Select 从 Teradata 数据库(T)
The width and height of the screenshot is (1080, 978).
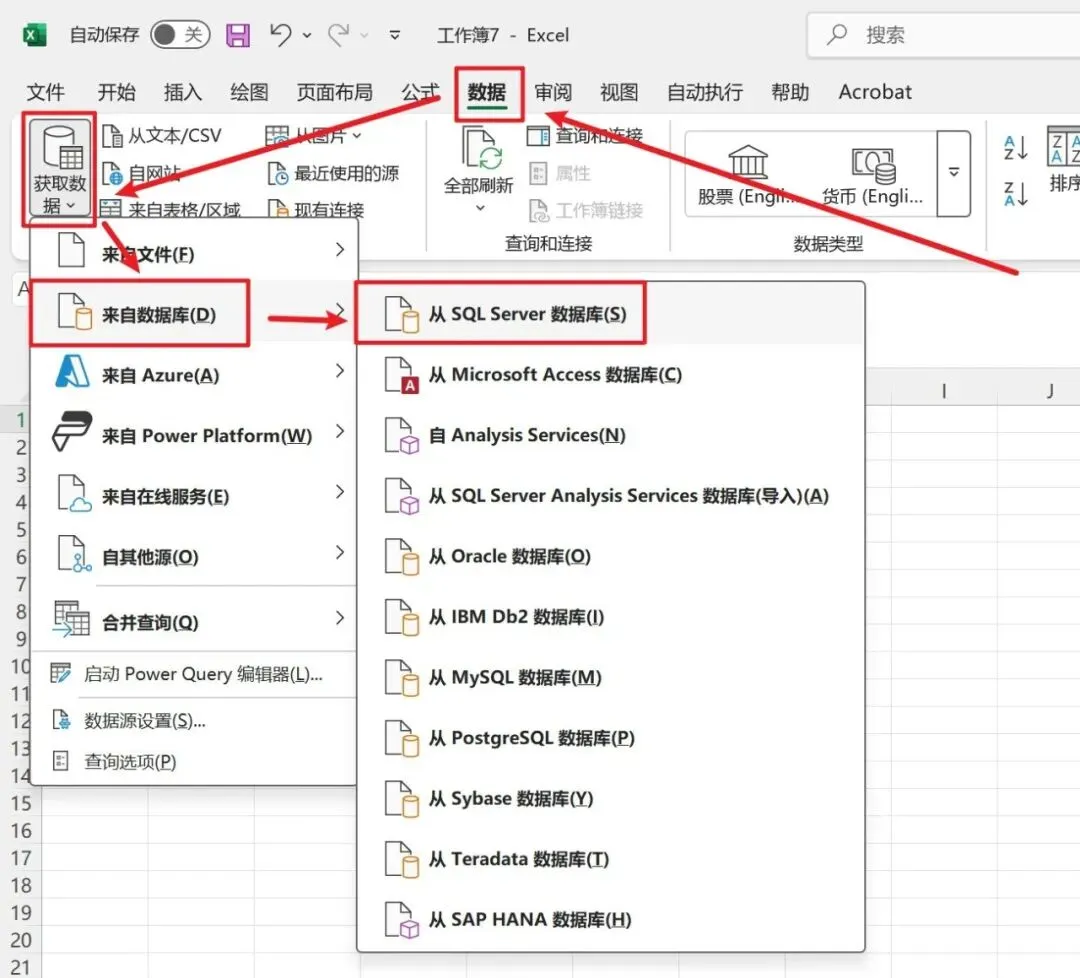(x=611, y=860)
